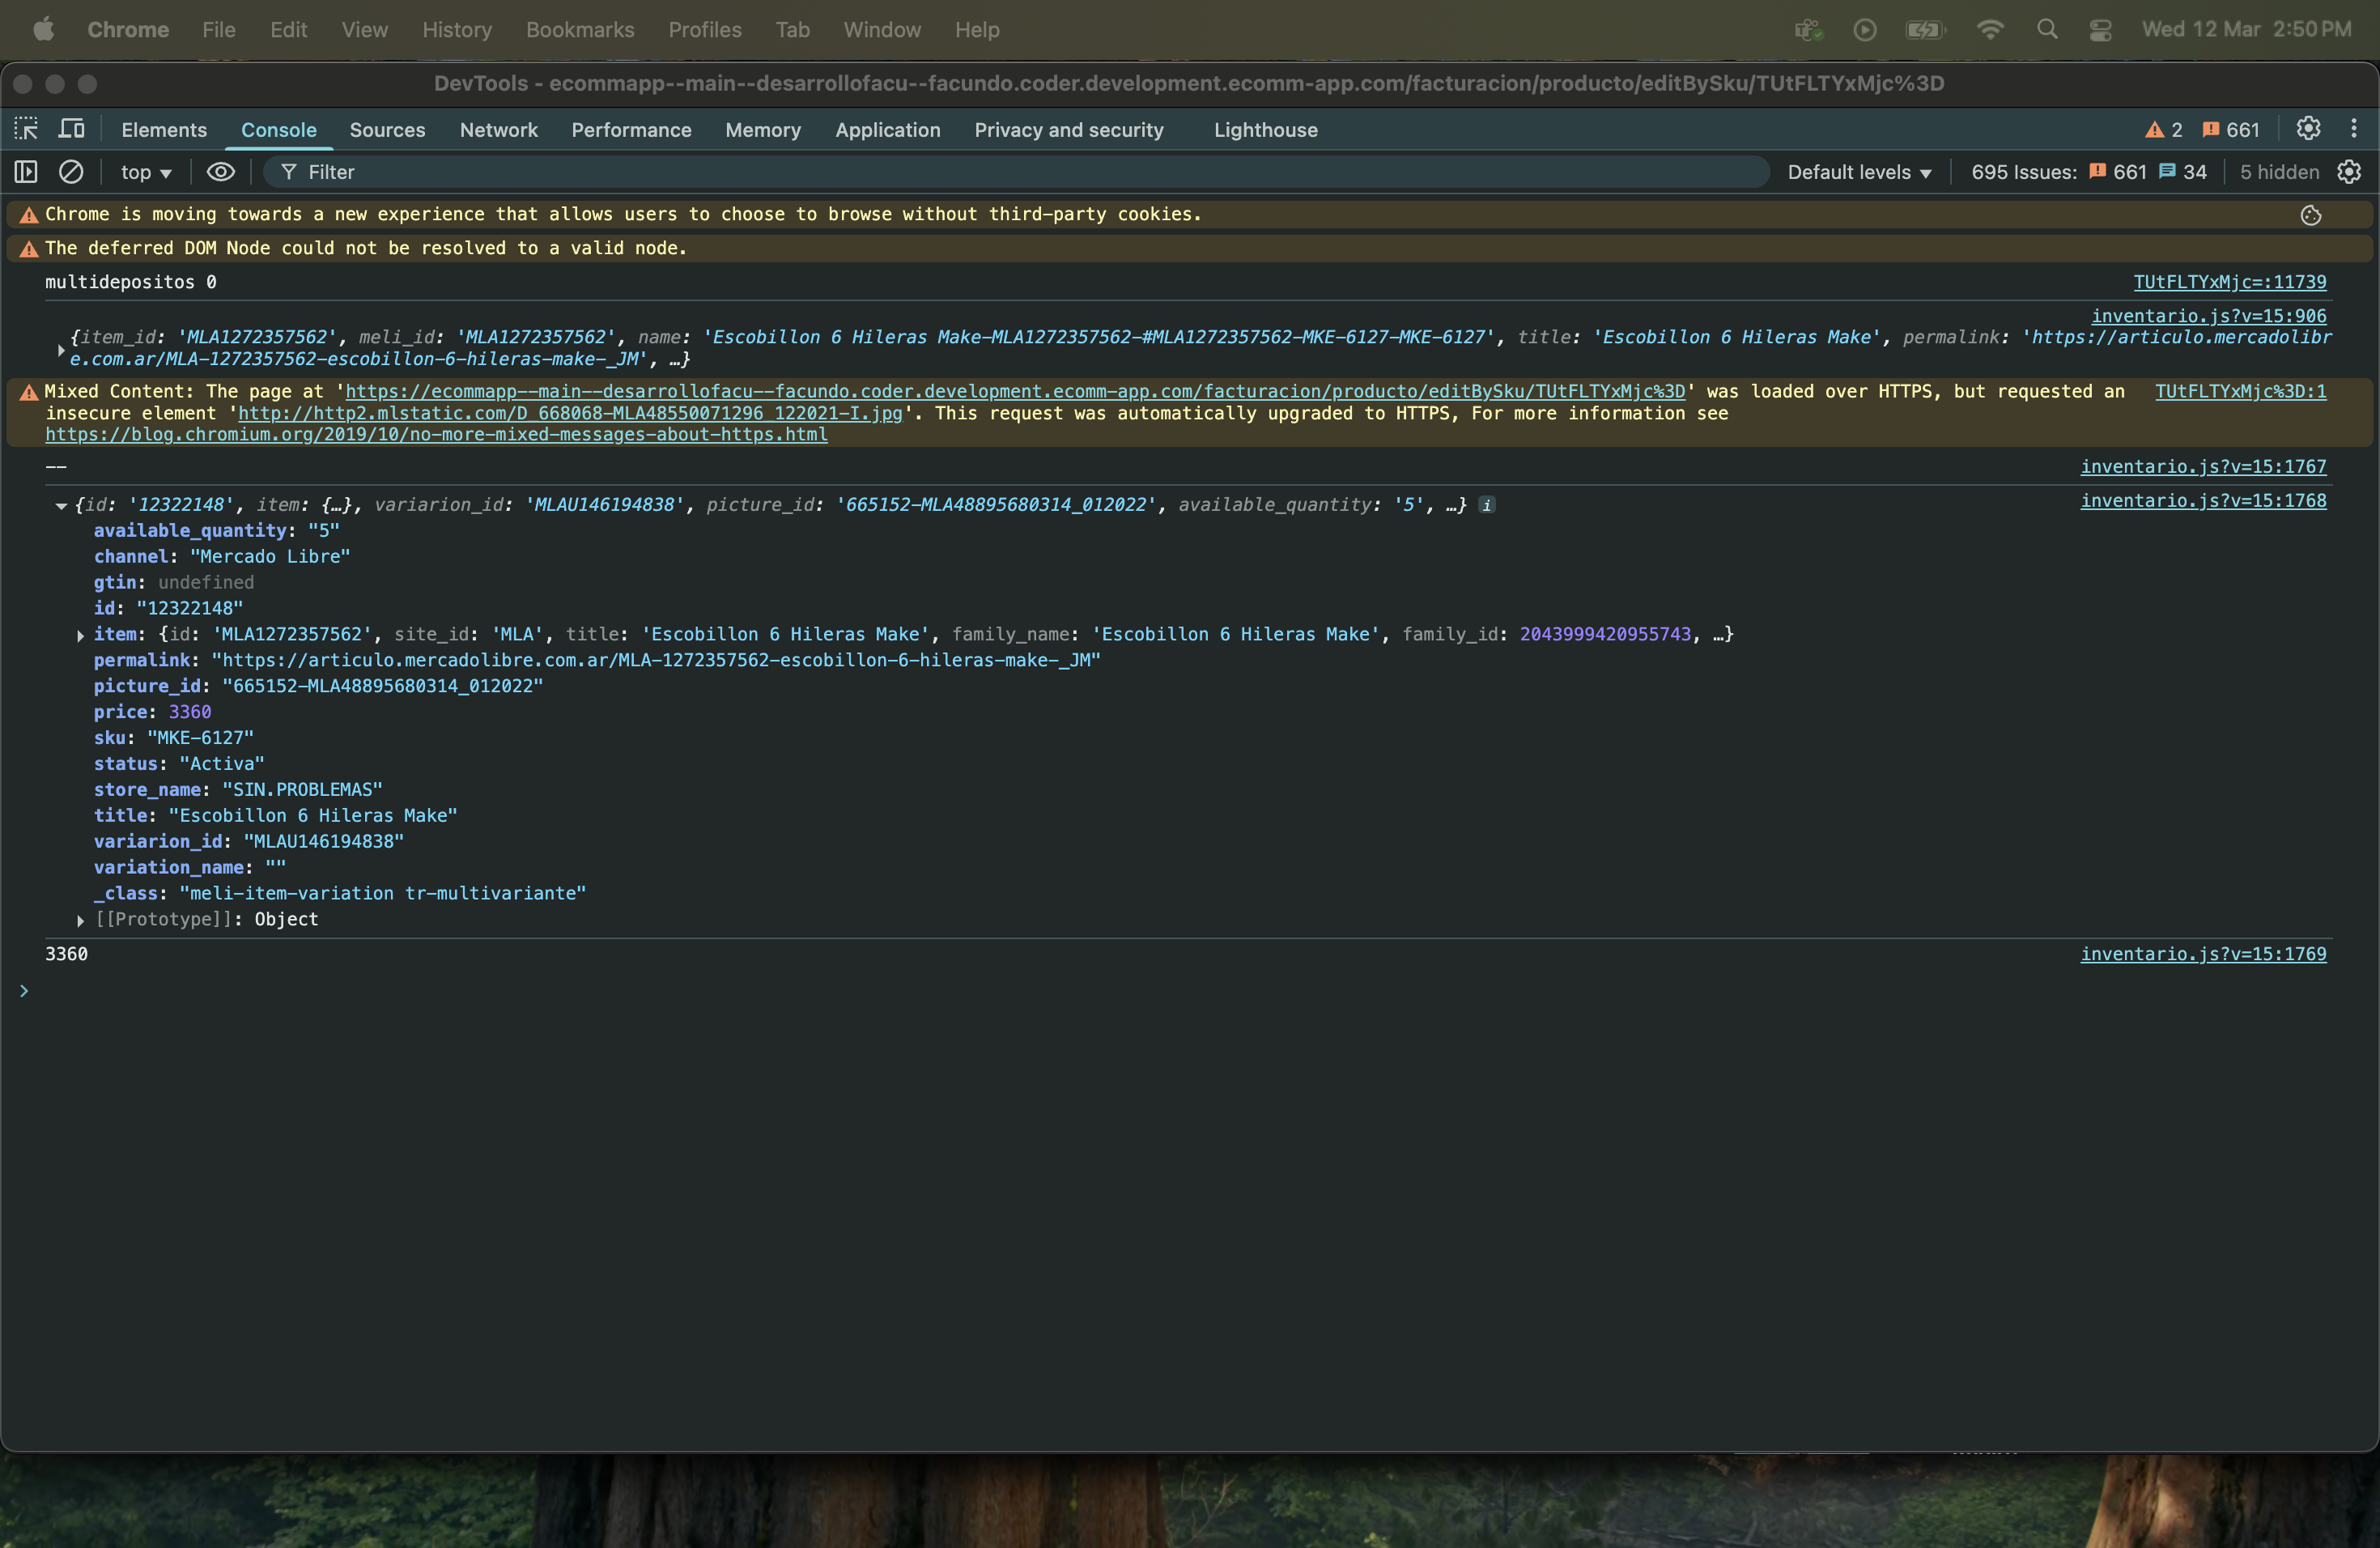Image resolution: width=2380 pixels, height=1548 pixels.
Task: Click the warnings count badge showing 2
Action: click(x=2164, y=130)
